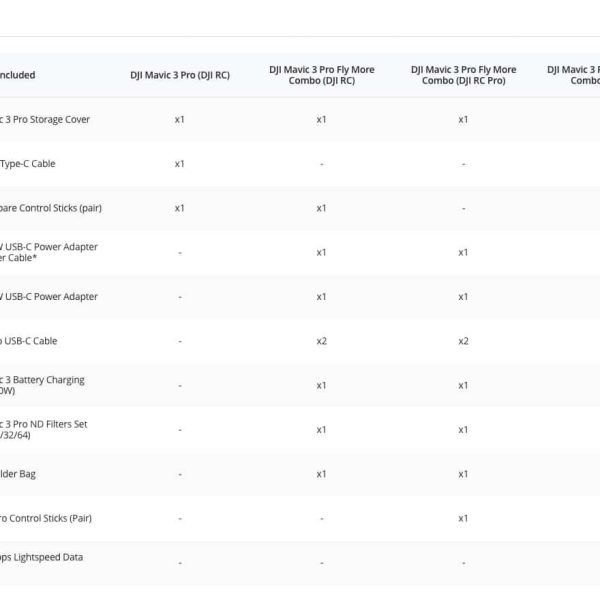Click the 'Included' table header cell
The width and height of the screenshot is (600, 600).
(18, 75)
